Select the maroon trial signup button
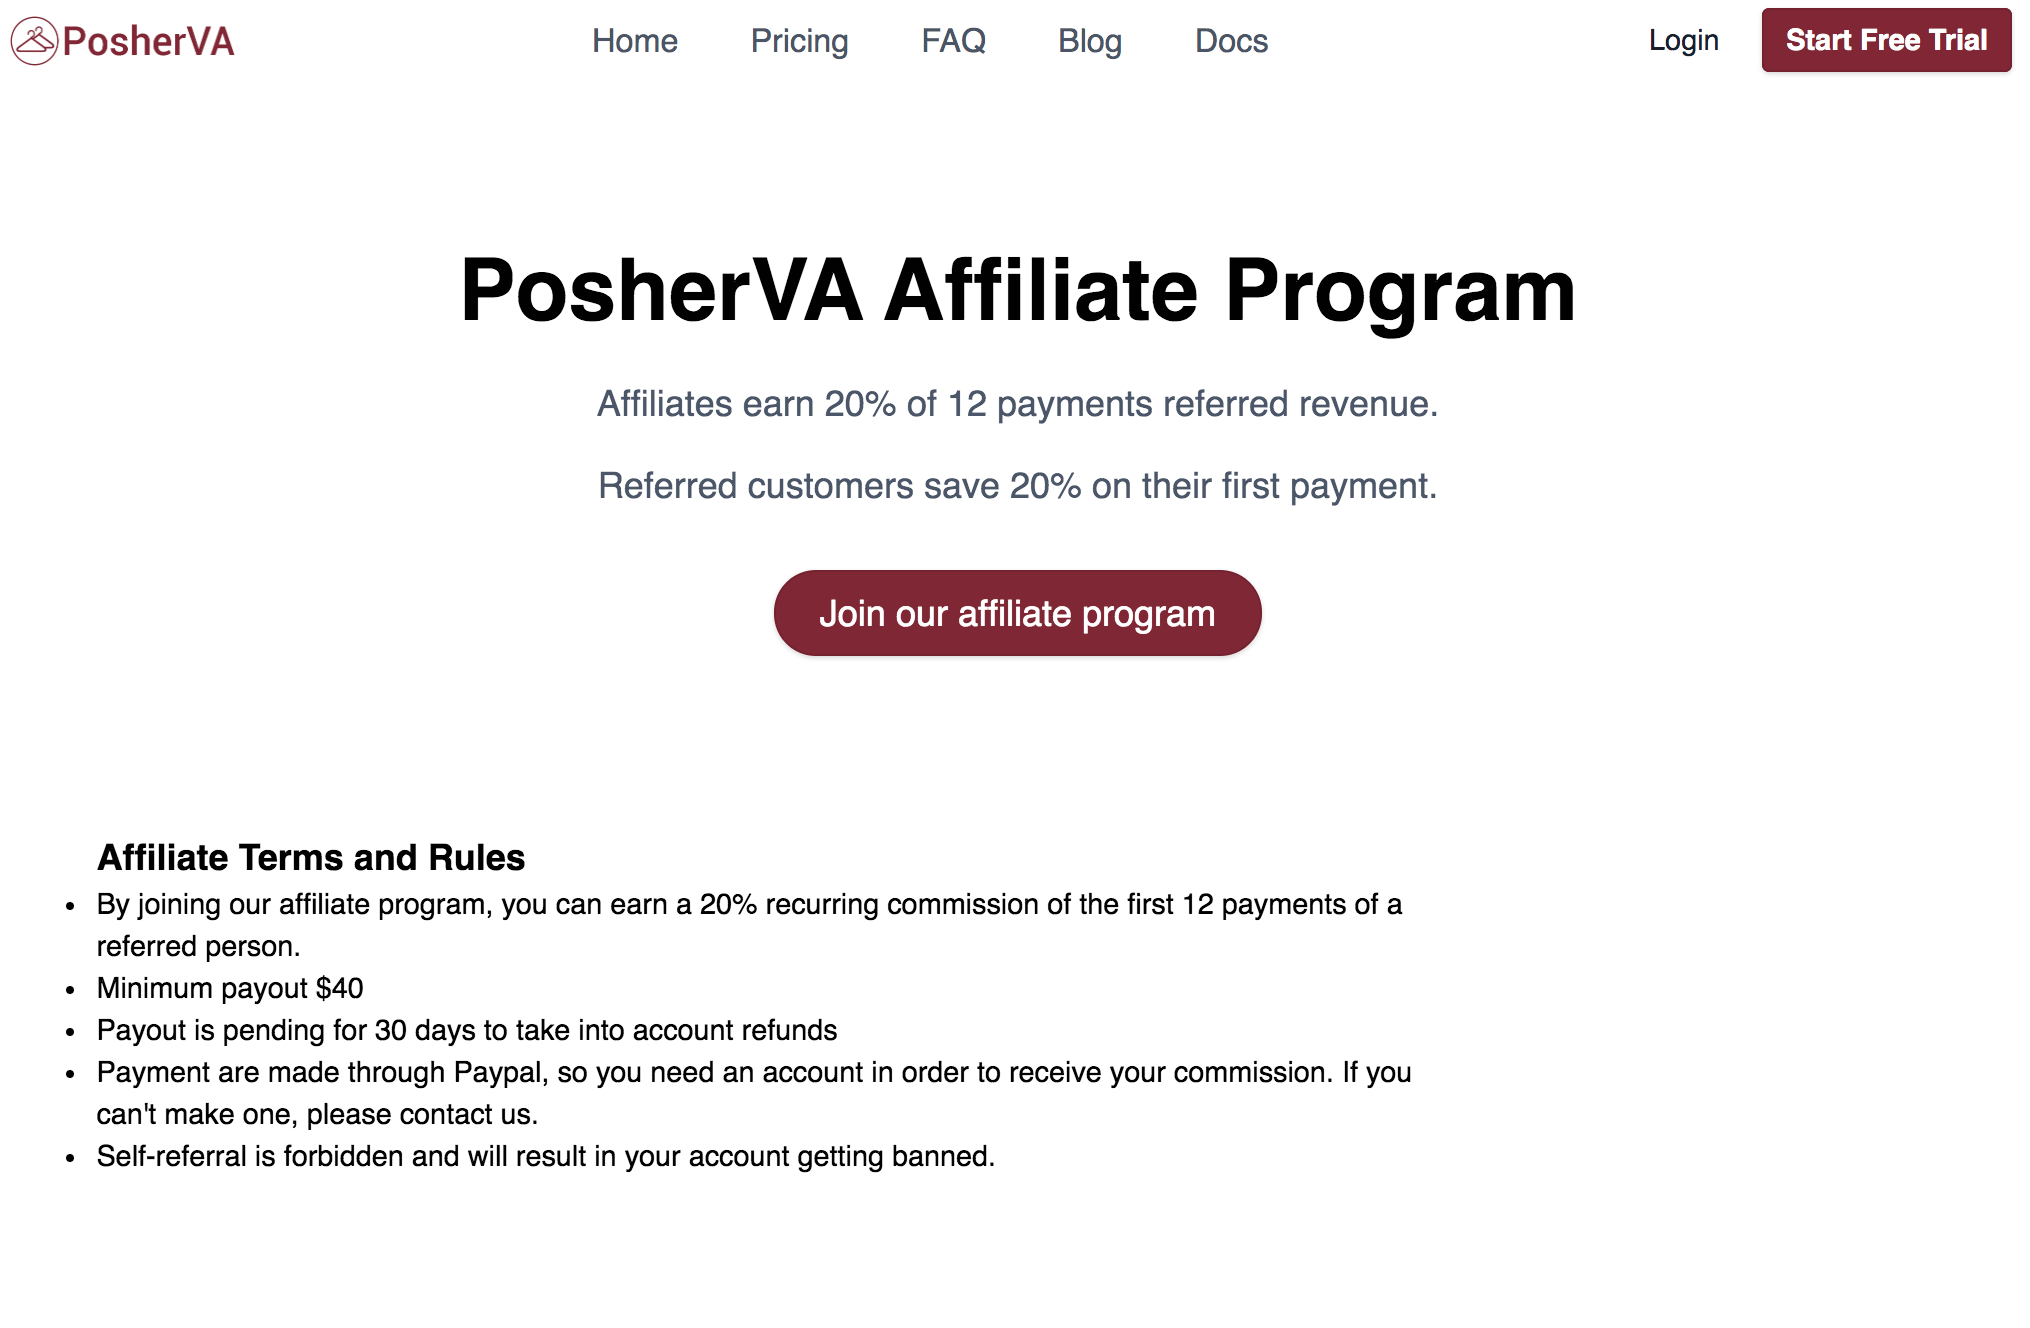Viewport: 2030px width, 1328px height. click(1886, 40)
